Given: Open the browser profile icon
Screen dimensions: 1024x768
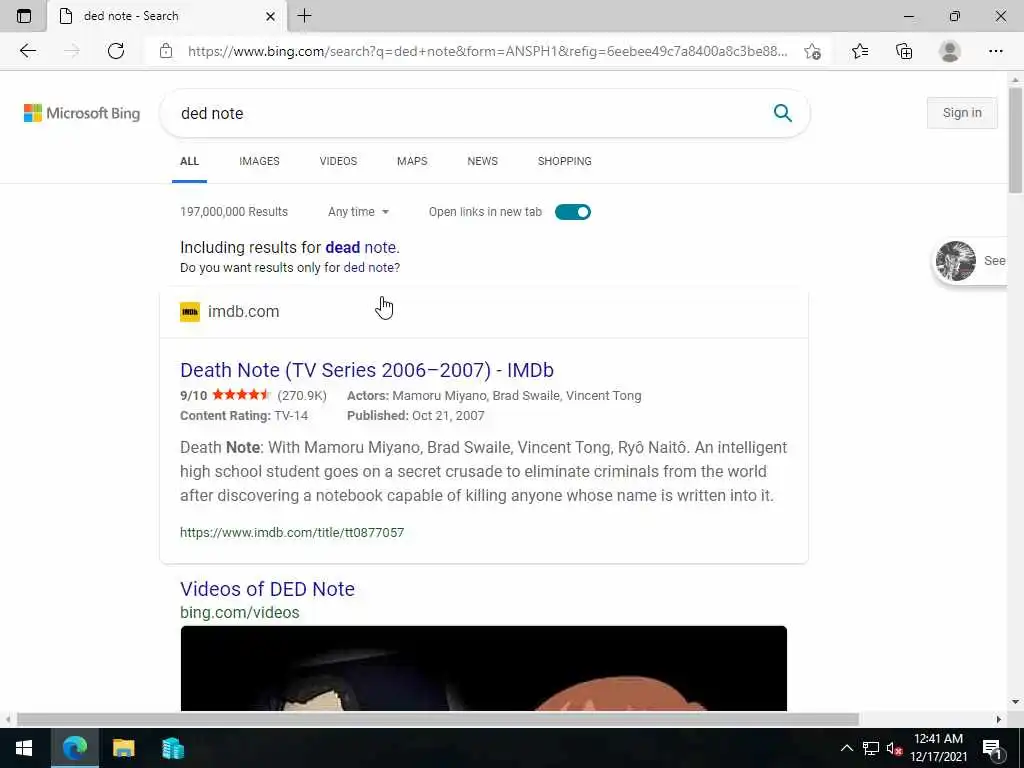Looking at the screenshot, I should 950,51.
